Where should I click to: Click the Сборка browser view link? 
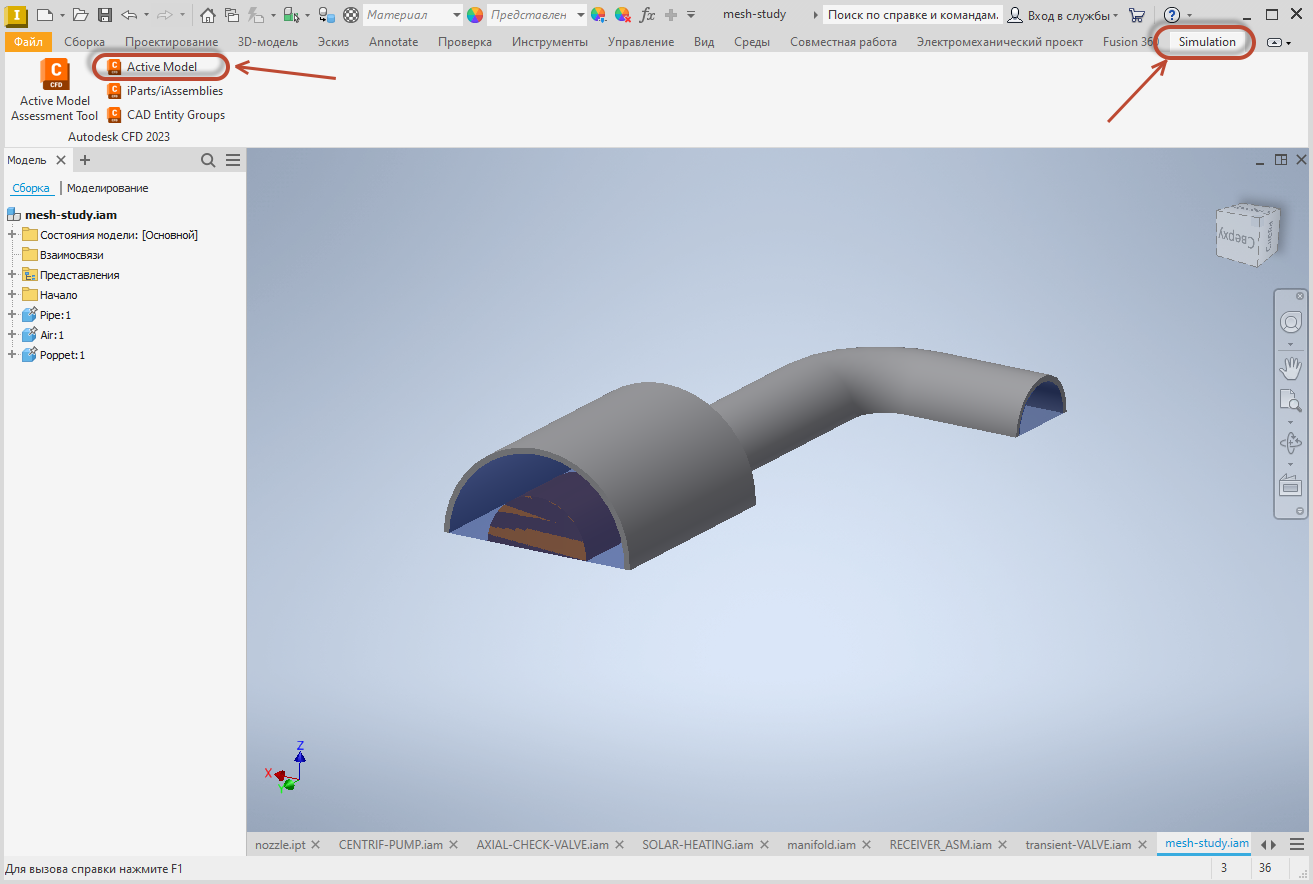[31, 188]
